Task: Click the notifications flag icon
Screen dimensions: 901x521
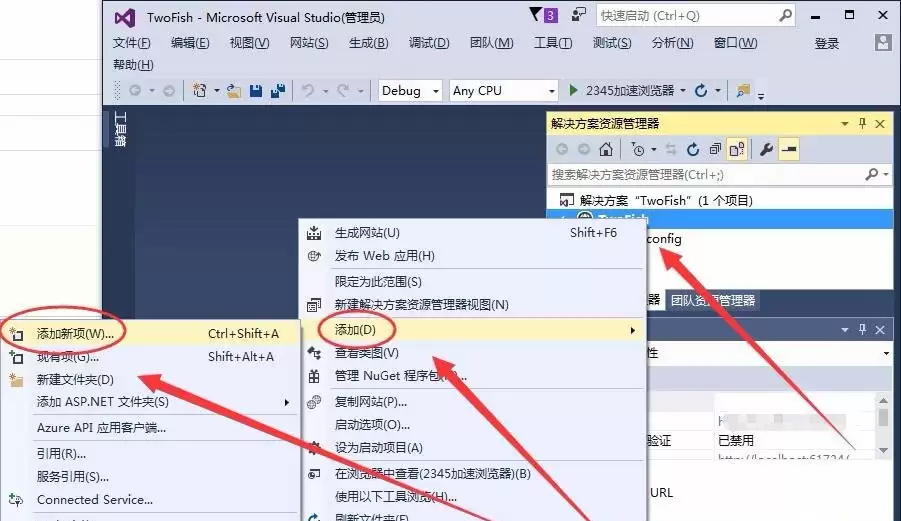Action: [x=536, y=14]
